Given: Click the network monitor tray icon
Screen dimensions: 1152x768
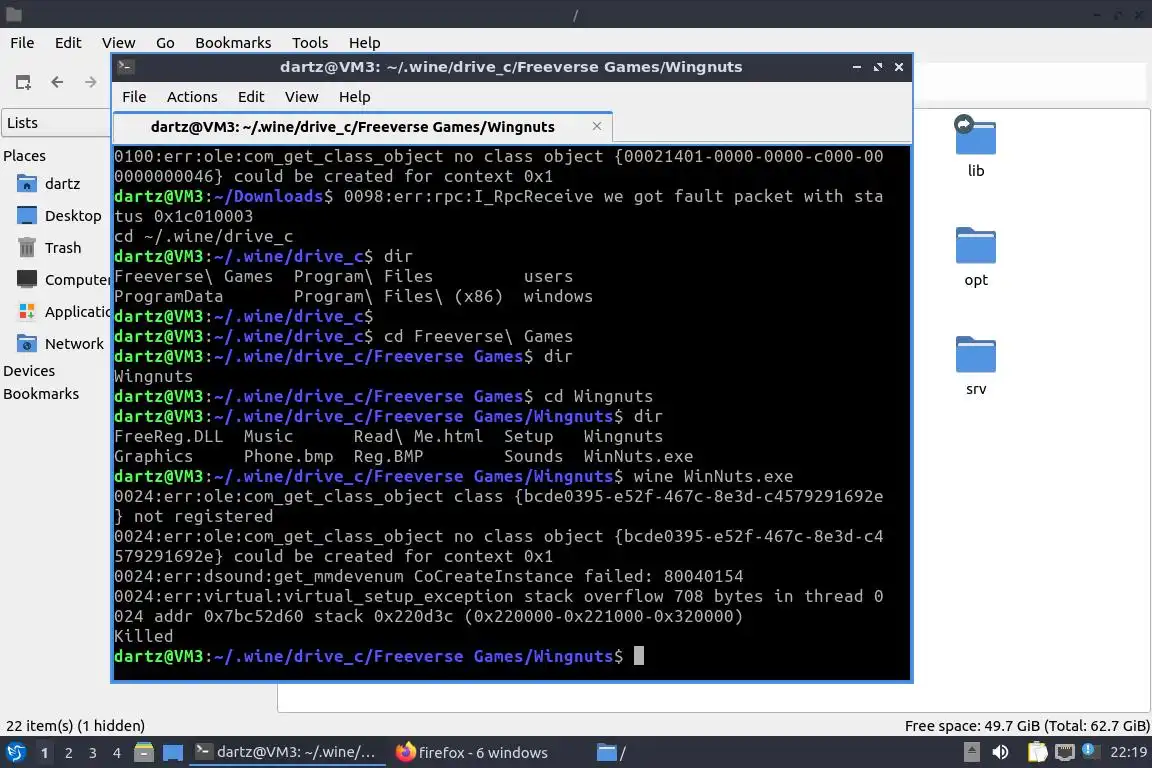Looking at the screenshot, I should [x=1064, y=752].
